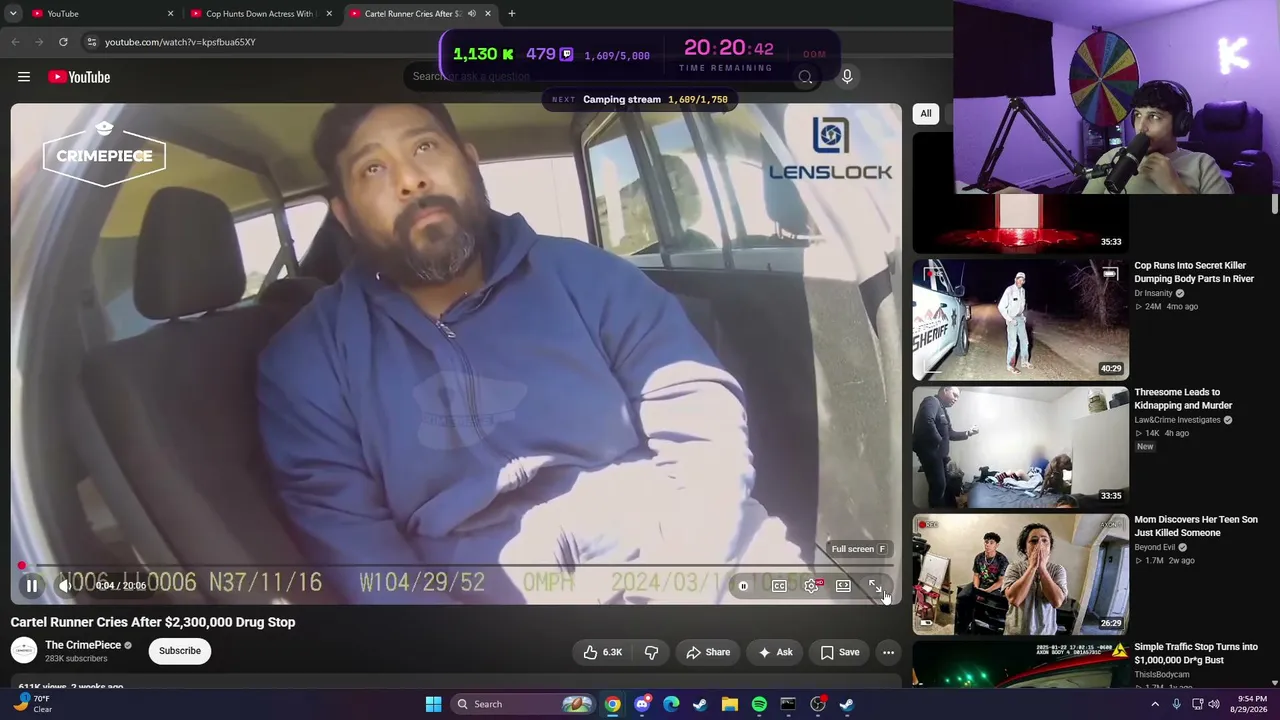The width and height of the screenshot is (1280, 720).
Task: Open Discord from the taskbar
Action: click(642, 704)
